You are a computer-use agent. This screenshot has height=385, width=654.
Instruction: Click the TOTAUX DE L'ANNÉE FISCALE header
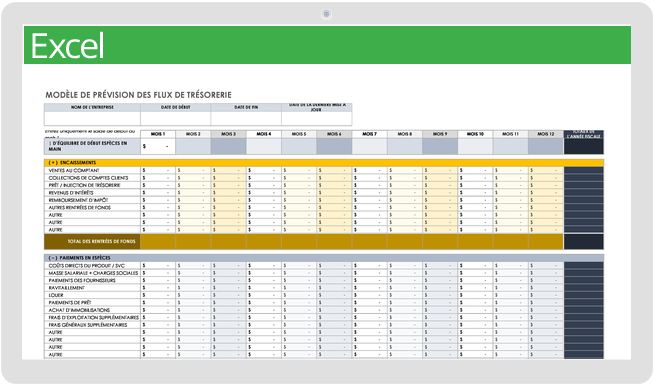point(584,134)
